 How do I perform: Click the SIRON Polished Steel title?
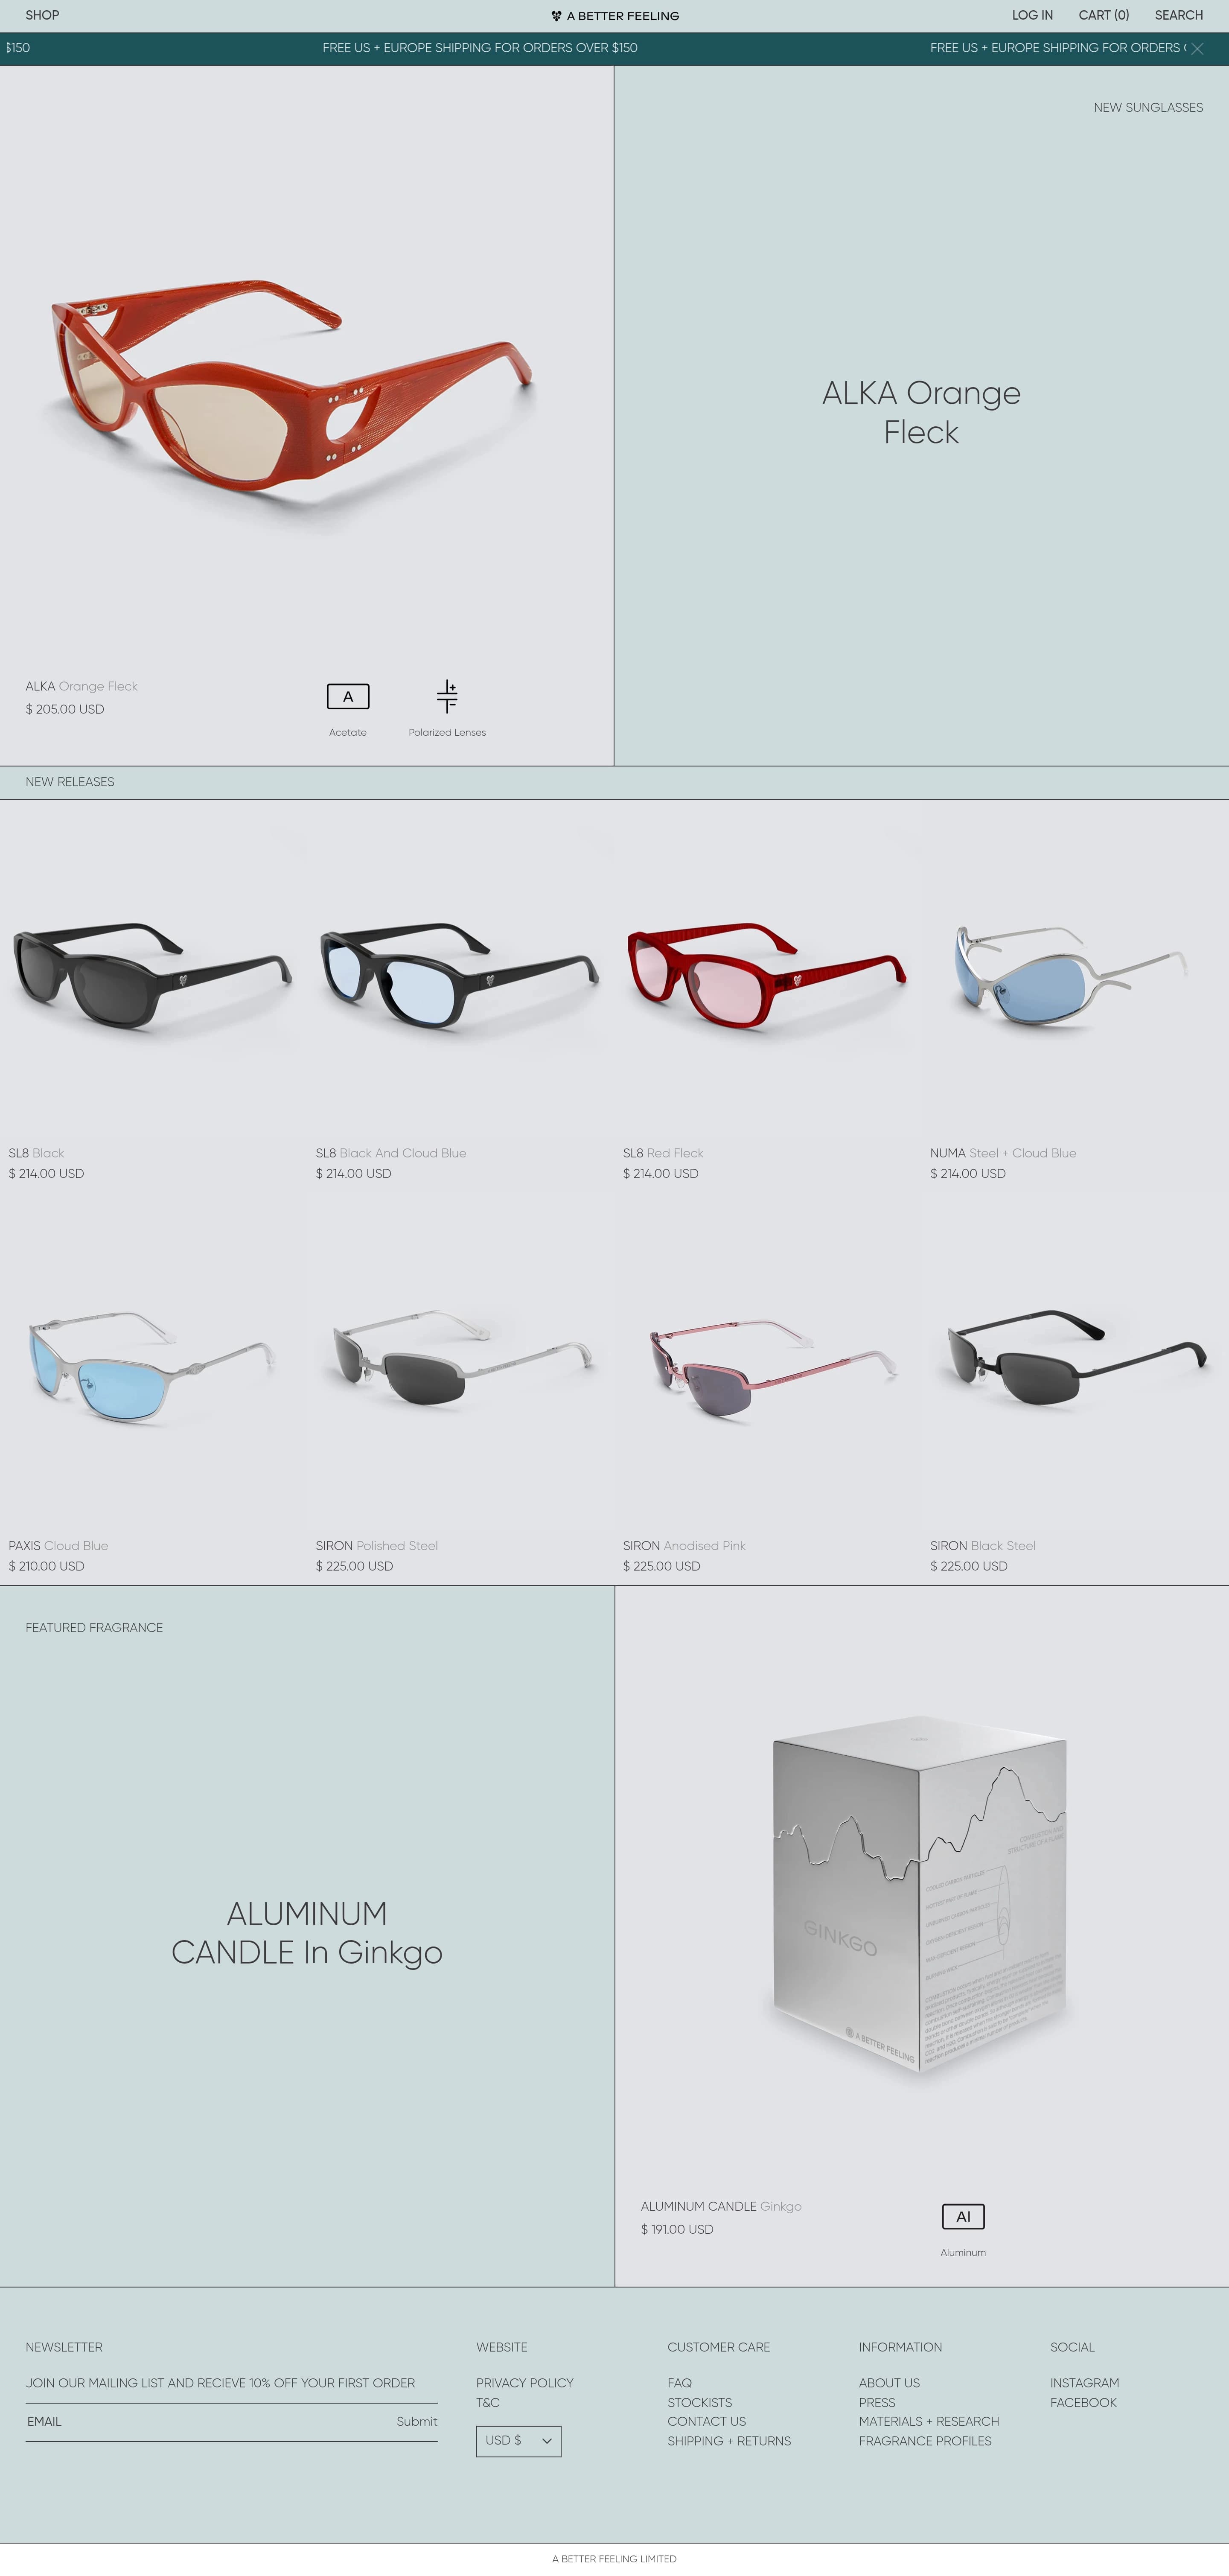(377, 1546)
